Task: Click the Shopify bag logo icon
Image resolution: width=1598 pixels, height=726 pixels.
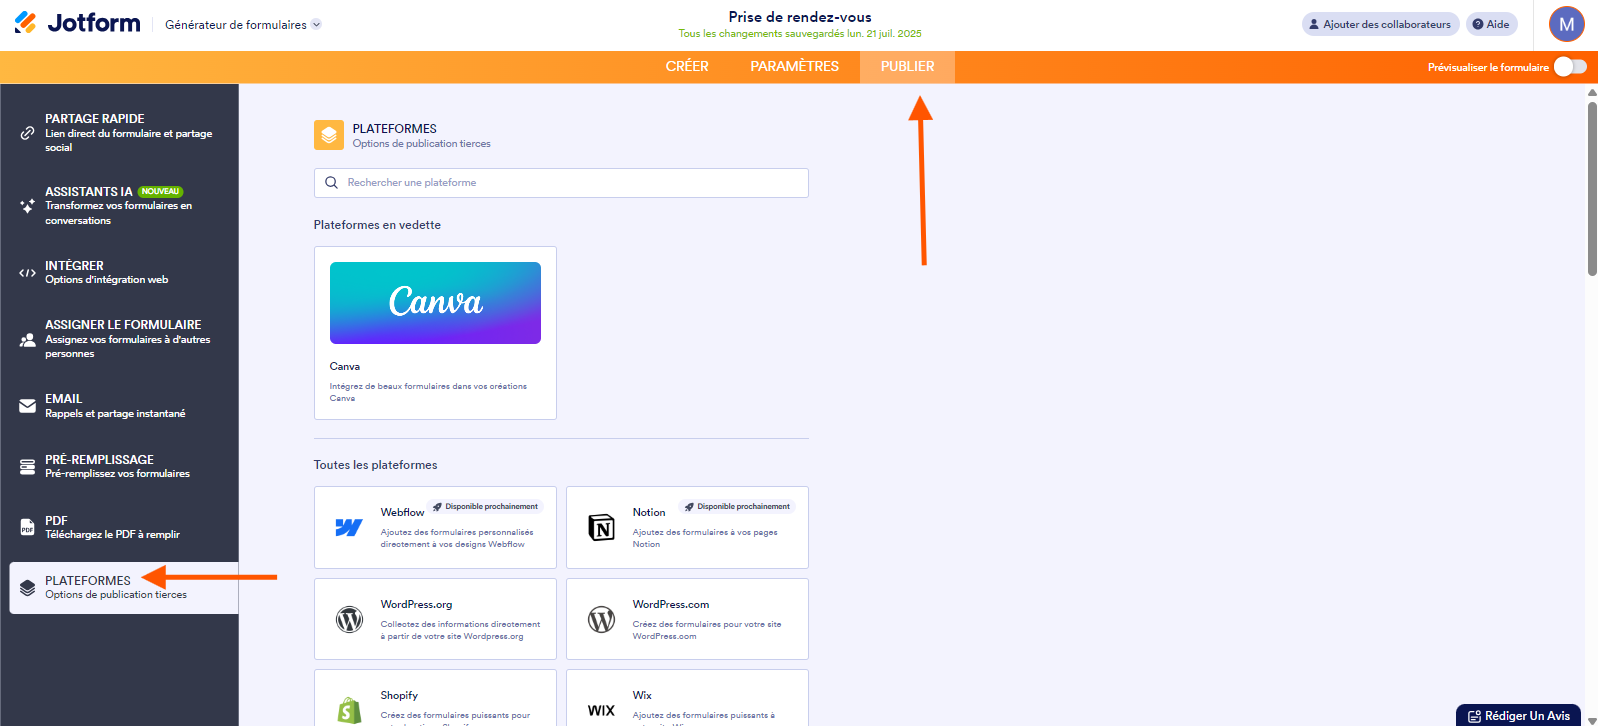Action: (x=349, y=710)
